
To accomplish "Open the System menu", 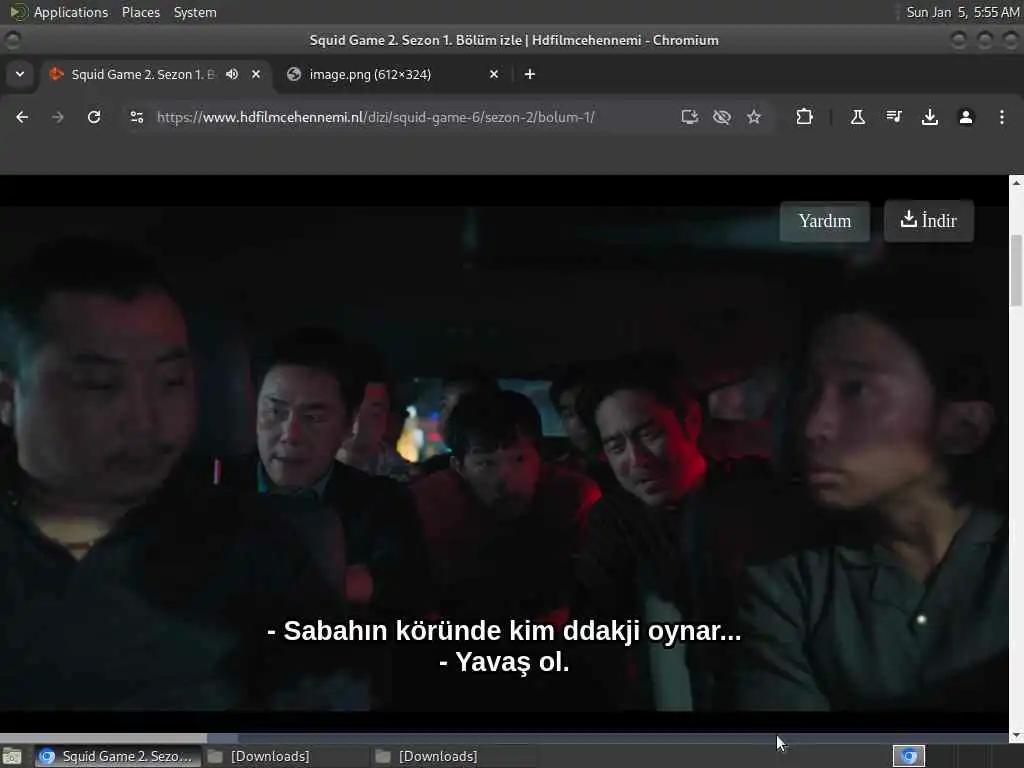I will tap(195, 12).
